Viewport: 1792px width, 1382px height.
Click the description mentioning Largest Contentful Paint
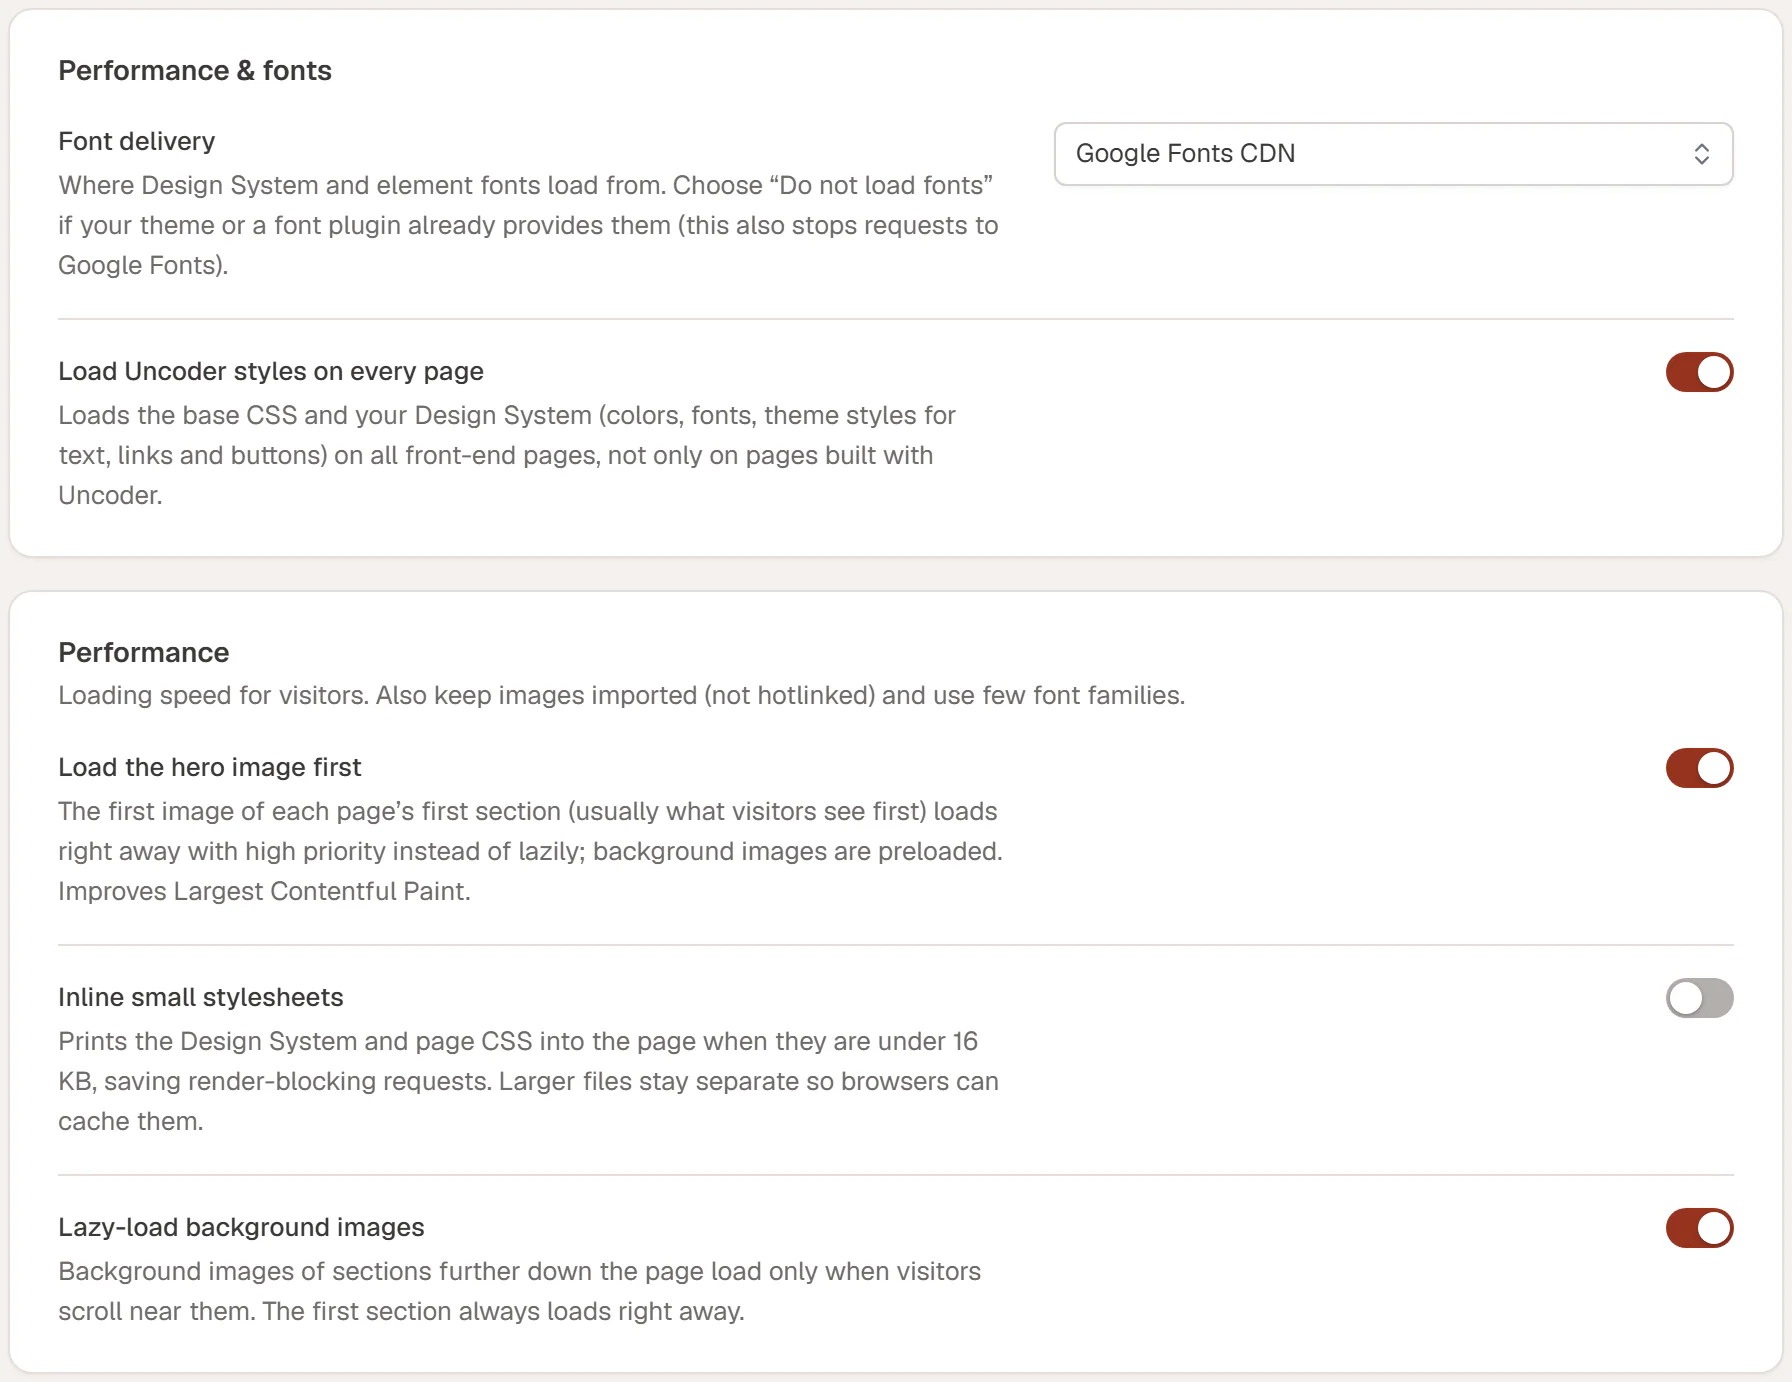530,851
